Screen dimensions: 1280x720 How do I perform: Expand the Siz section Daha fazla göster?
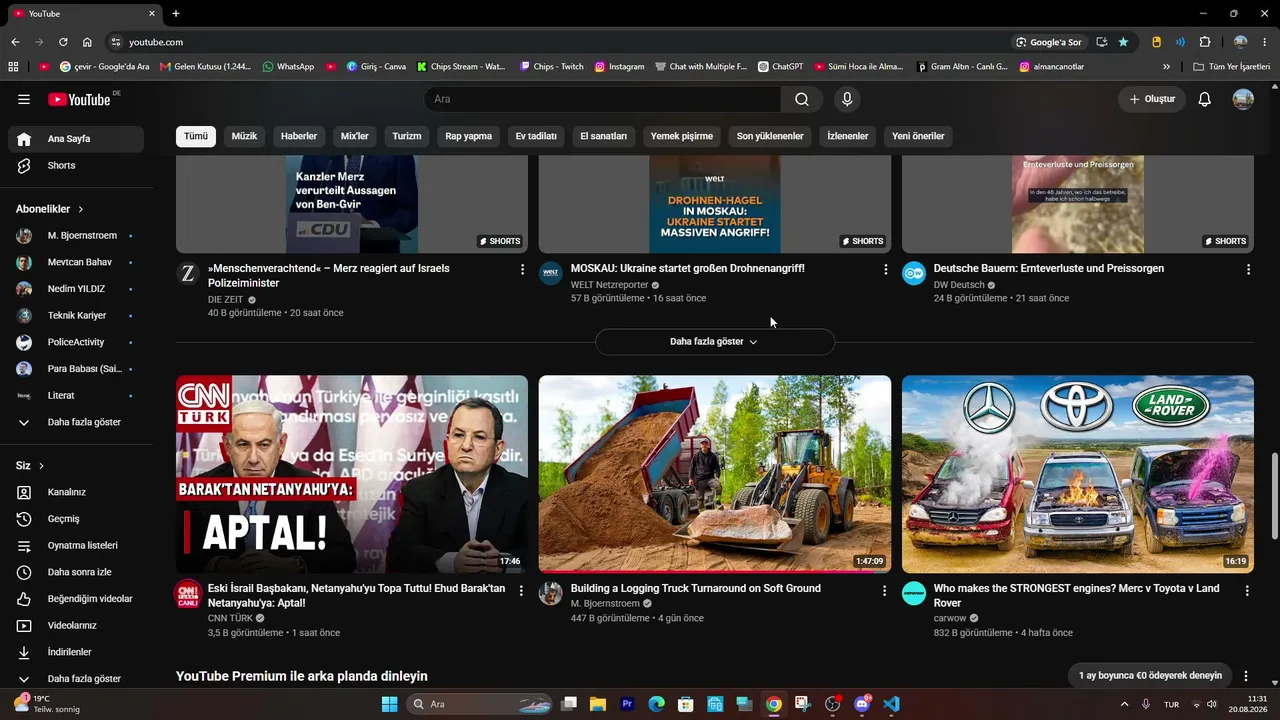76,679
